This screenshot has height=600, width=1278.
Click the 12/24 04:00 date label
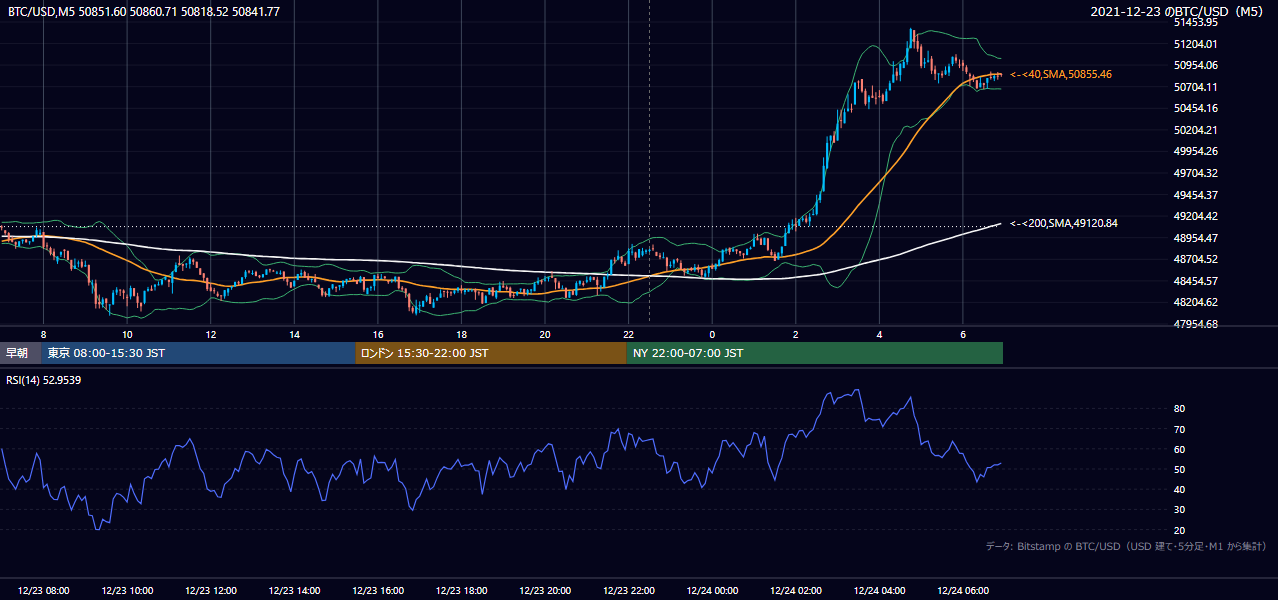point(879,591)
